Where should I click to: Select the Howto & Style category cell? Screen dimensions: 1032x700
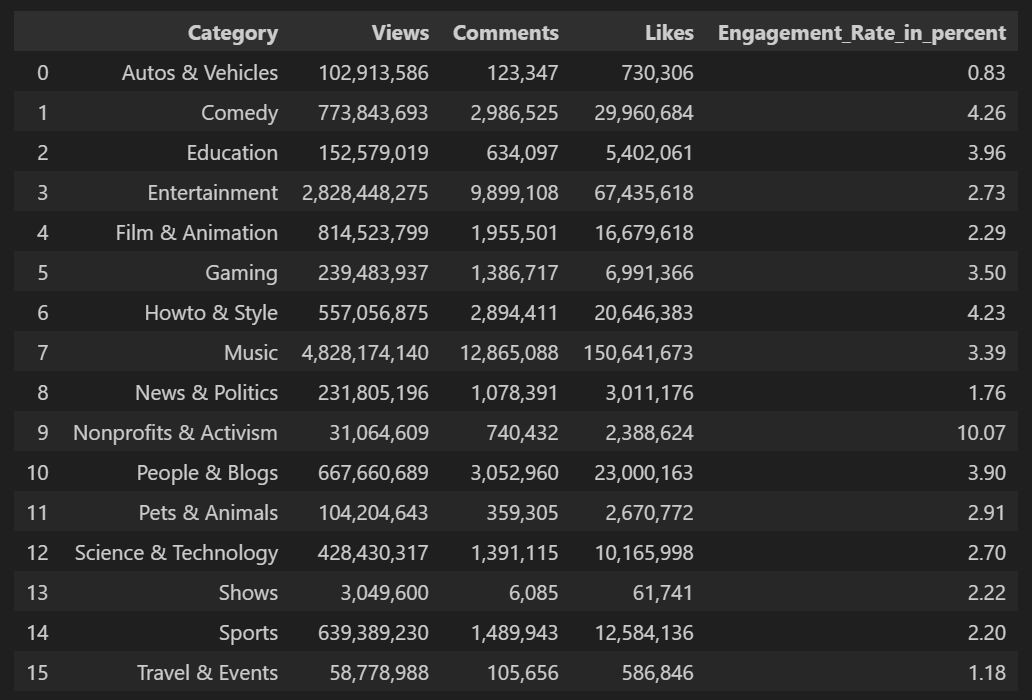pos(211,313)
